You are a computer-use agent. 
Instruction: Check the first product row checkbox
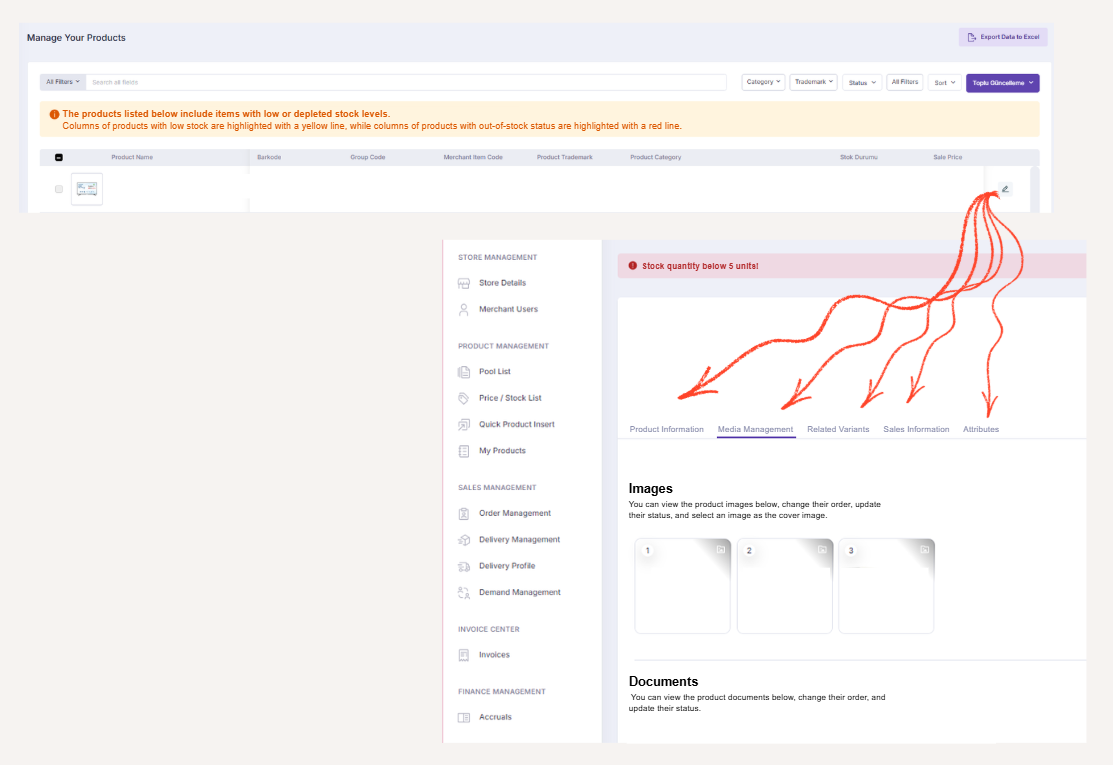click(59, 189)
